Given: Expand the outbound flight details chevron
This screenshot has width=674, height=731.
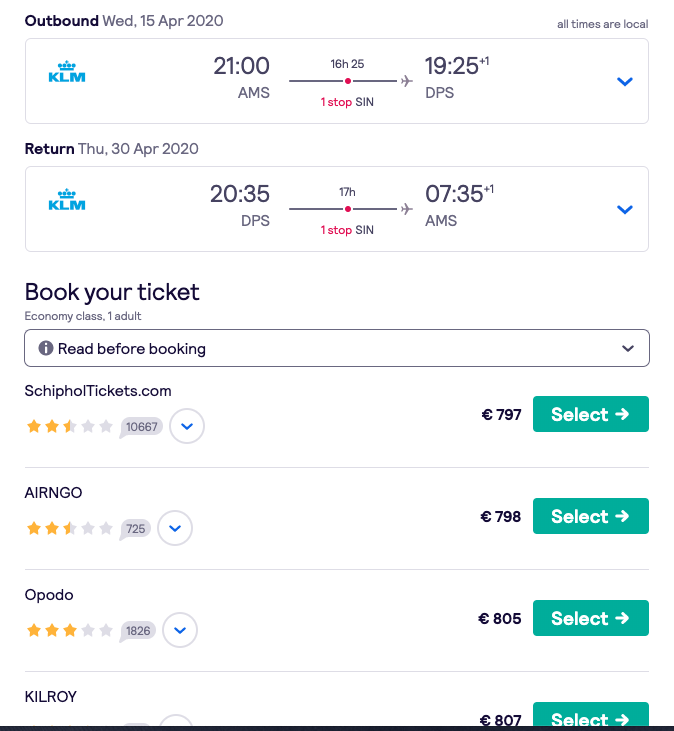Looking at the screenshot, I should (625, 82).
